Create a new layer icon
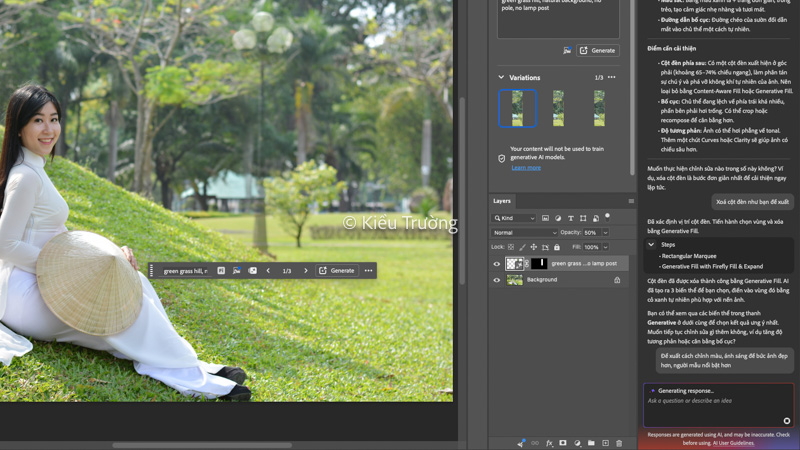This screenshot has height=450, width=800. click(605, 443)
